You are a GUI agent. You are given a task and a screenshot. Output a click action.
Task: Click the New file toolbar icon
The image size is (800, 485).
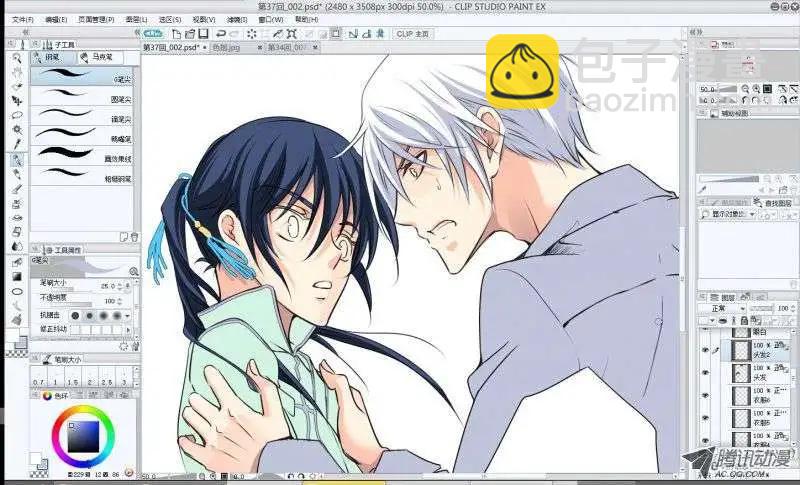(x=177, y=34)
